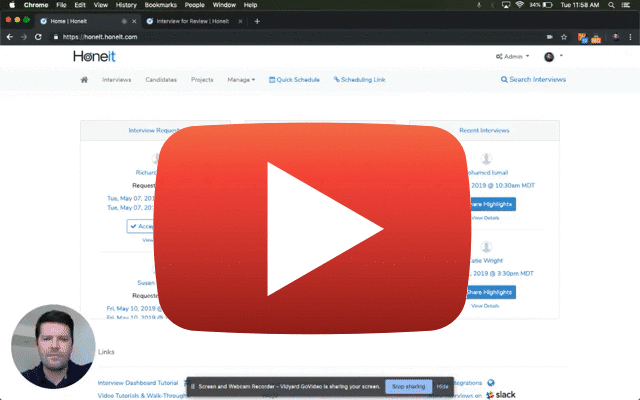Open the Window menu
640x400 pixels.
224,5
